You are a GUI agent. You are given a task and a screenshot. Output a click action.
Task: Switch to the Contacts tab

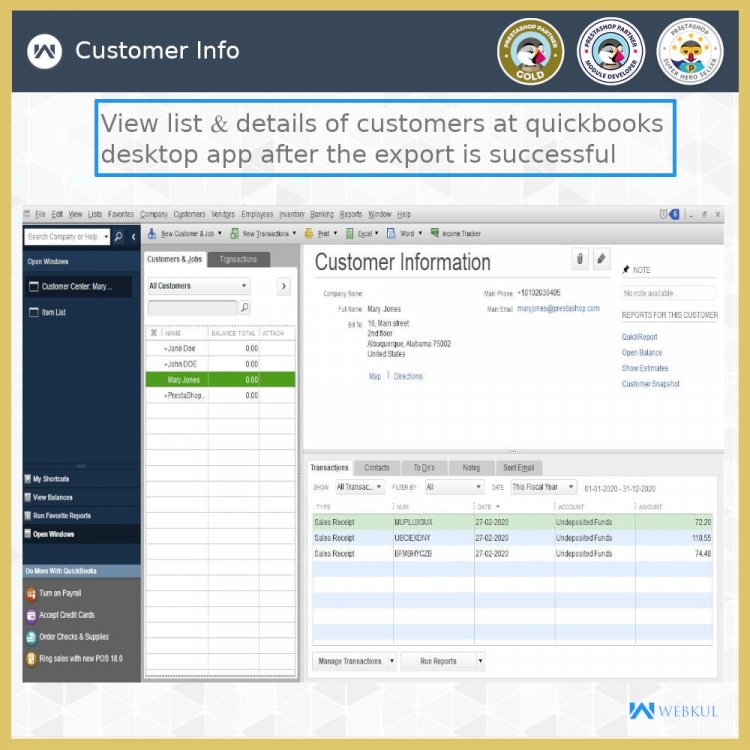[x=376, y=468]
